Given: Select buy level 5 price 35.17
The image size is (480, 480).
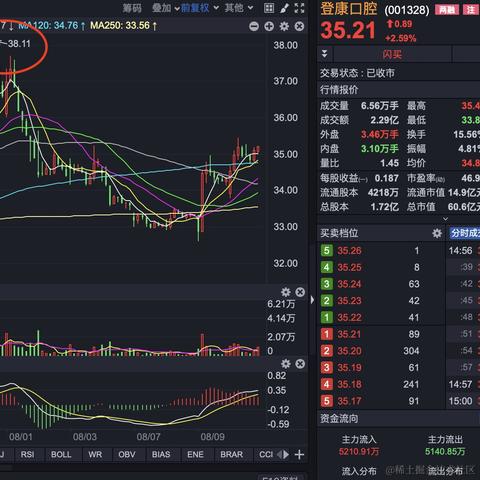Looking at the screenshot, I should point(349,401).
